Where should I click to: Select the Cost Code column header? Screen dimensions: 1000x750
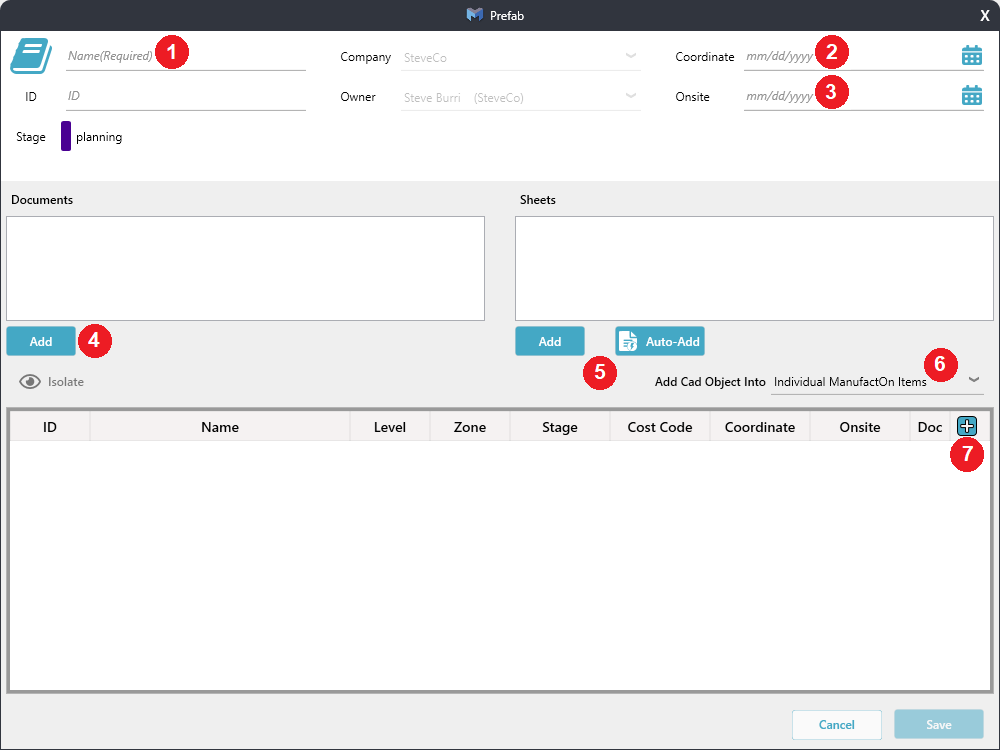click(x=660, y=427)
